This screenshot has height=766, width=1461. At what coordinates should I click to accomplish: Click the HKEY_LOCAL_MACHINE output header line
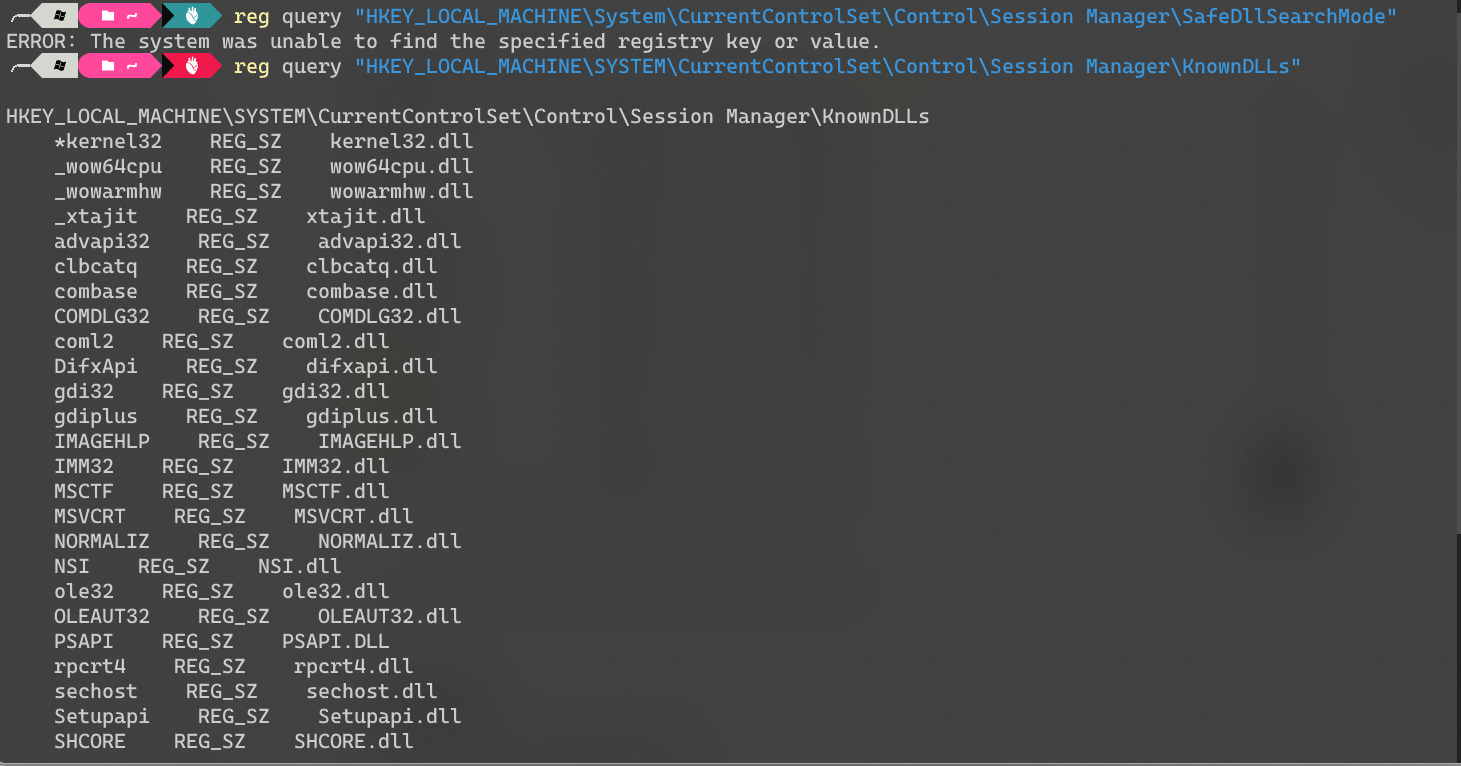[467, 116]
